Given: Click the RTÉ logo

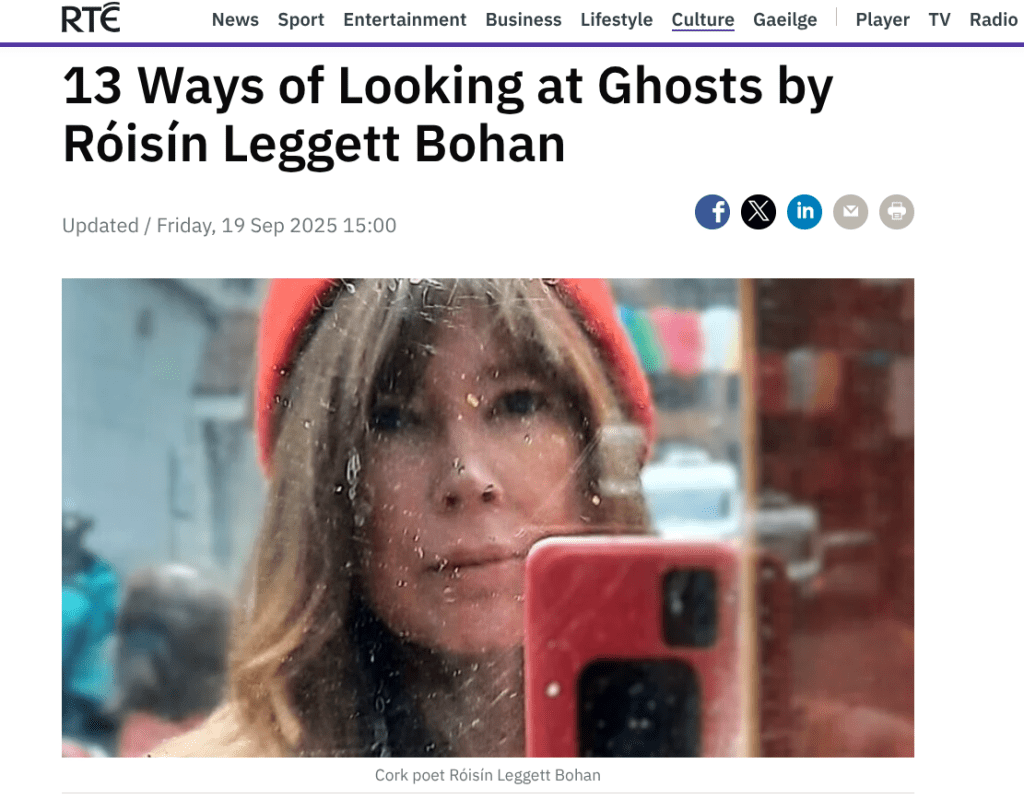Looking at the screenshot, I should [x=91, y=18].
